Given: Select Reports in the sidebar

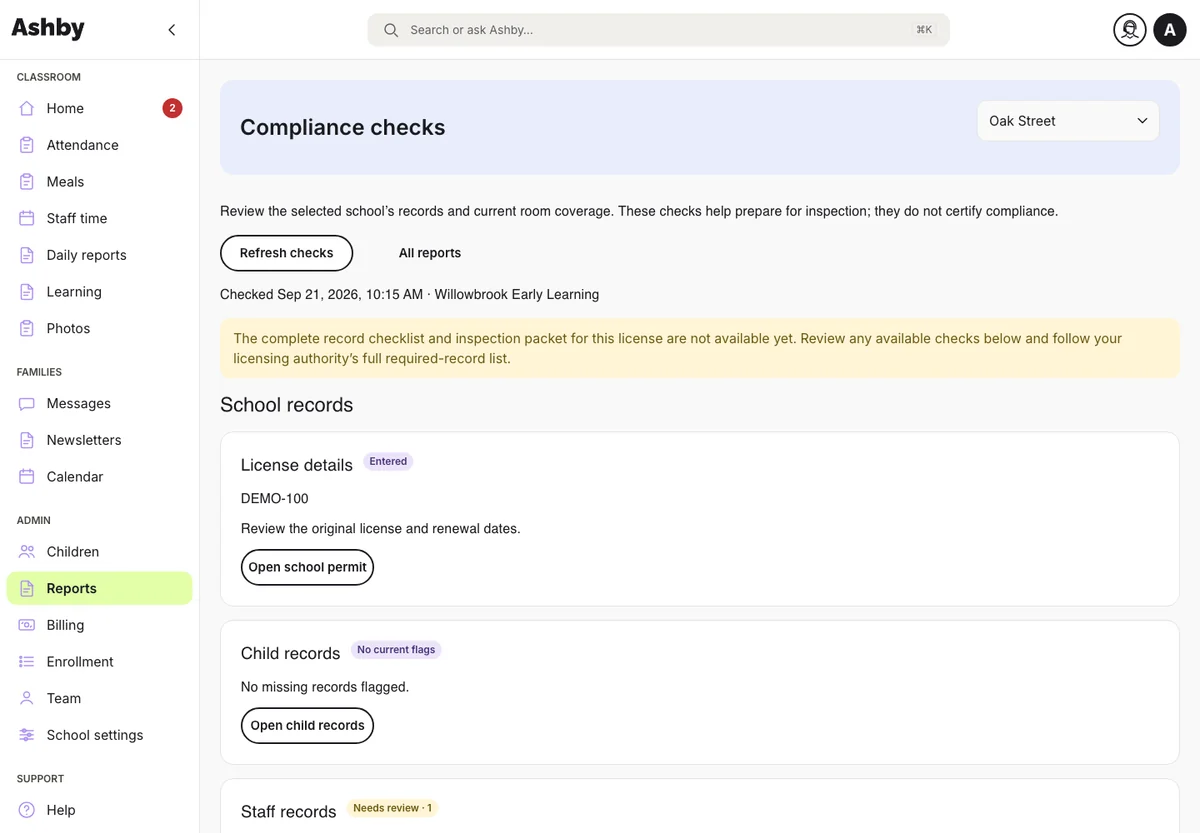Looking at the screenshot, I should pos(100,589).
